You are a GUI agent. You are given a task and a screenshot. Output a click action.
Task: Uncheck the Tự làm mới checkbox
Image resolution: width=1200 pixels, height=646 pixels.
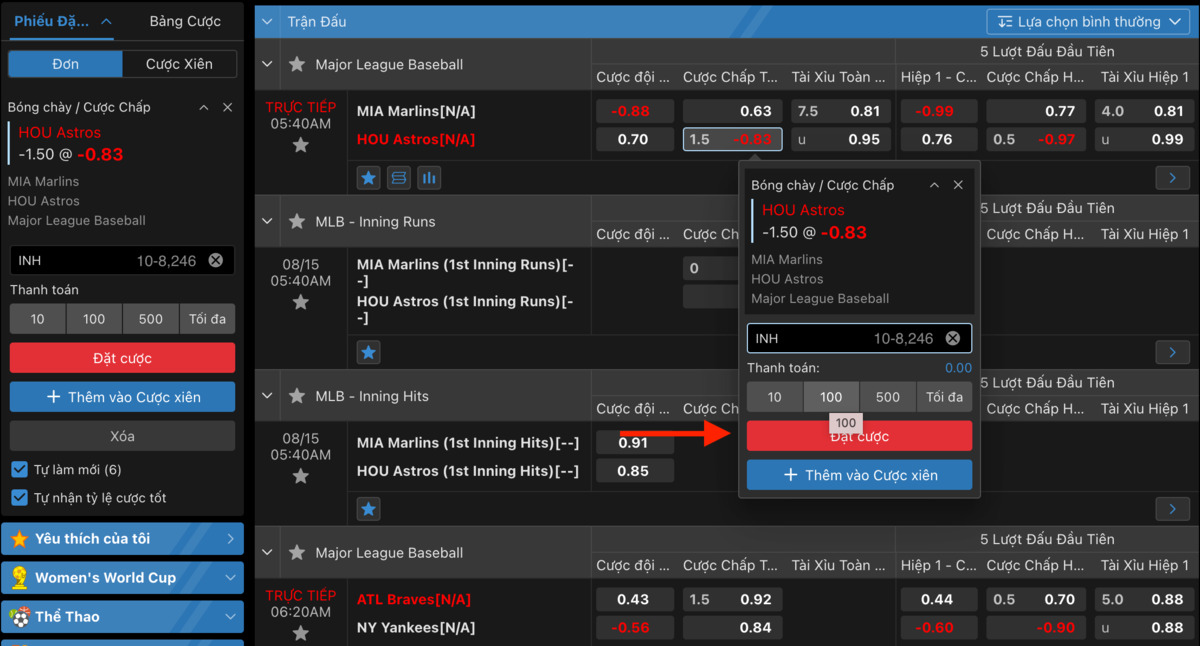click(19, 470)
